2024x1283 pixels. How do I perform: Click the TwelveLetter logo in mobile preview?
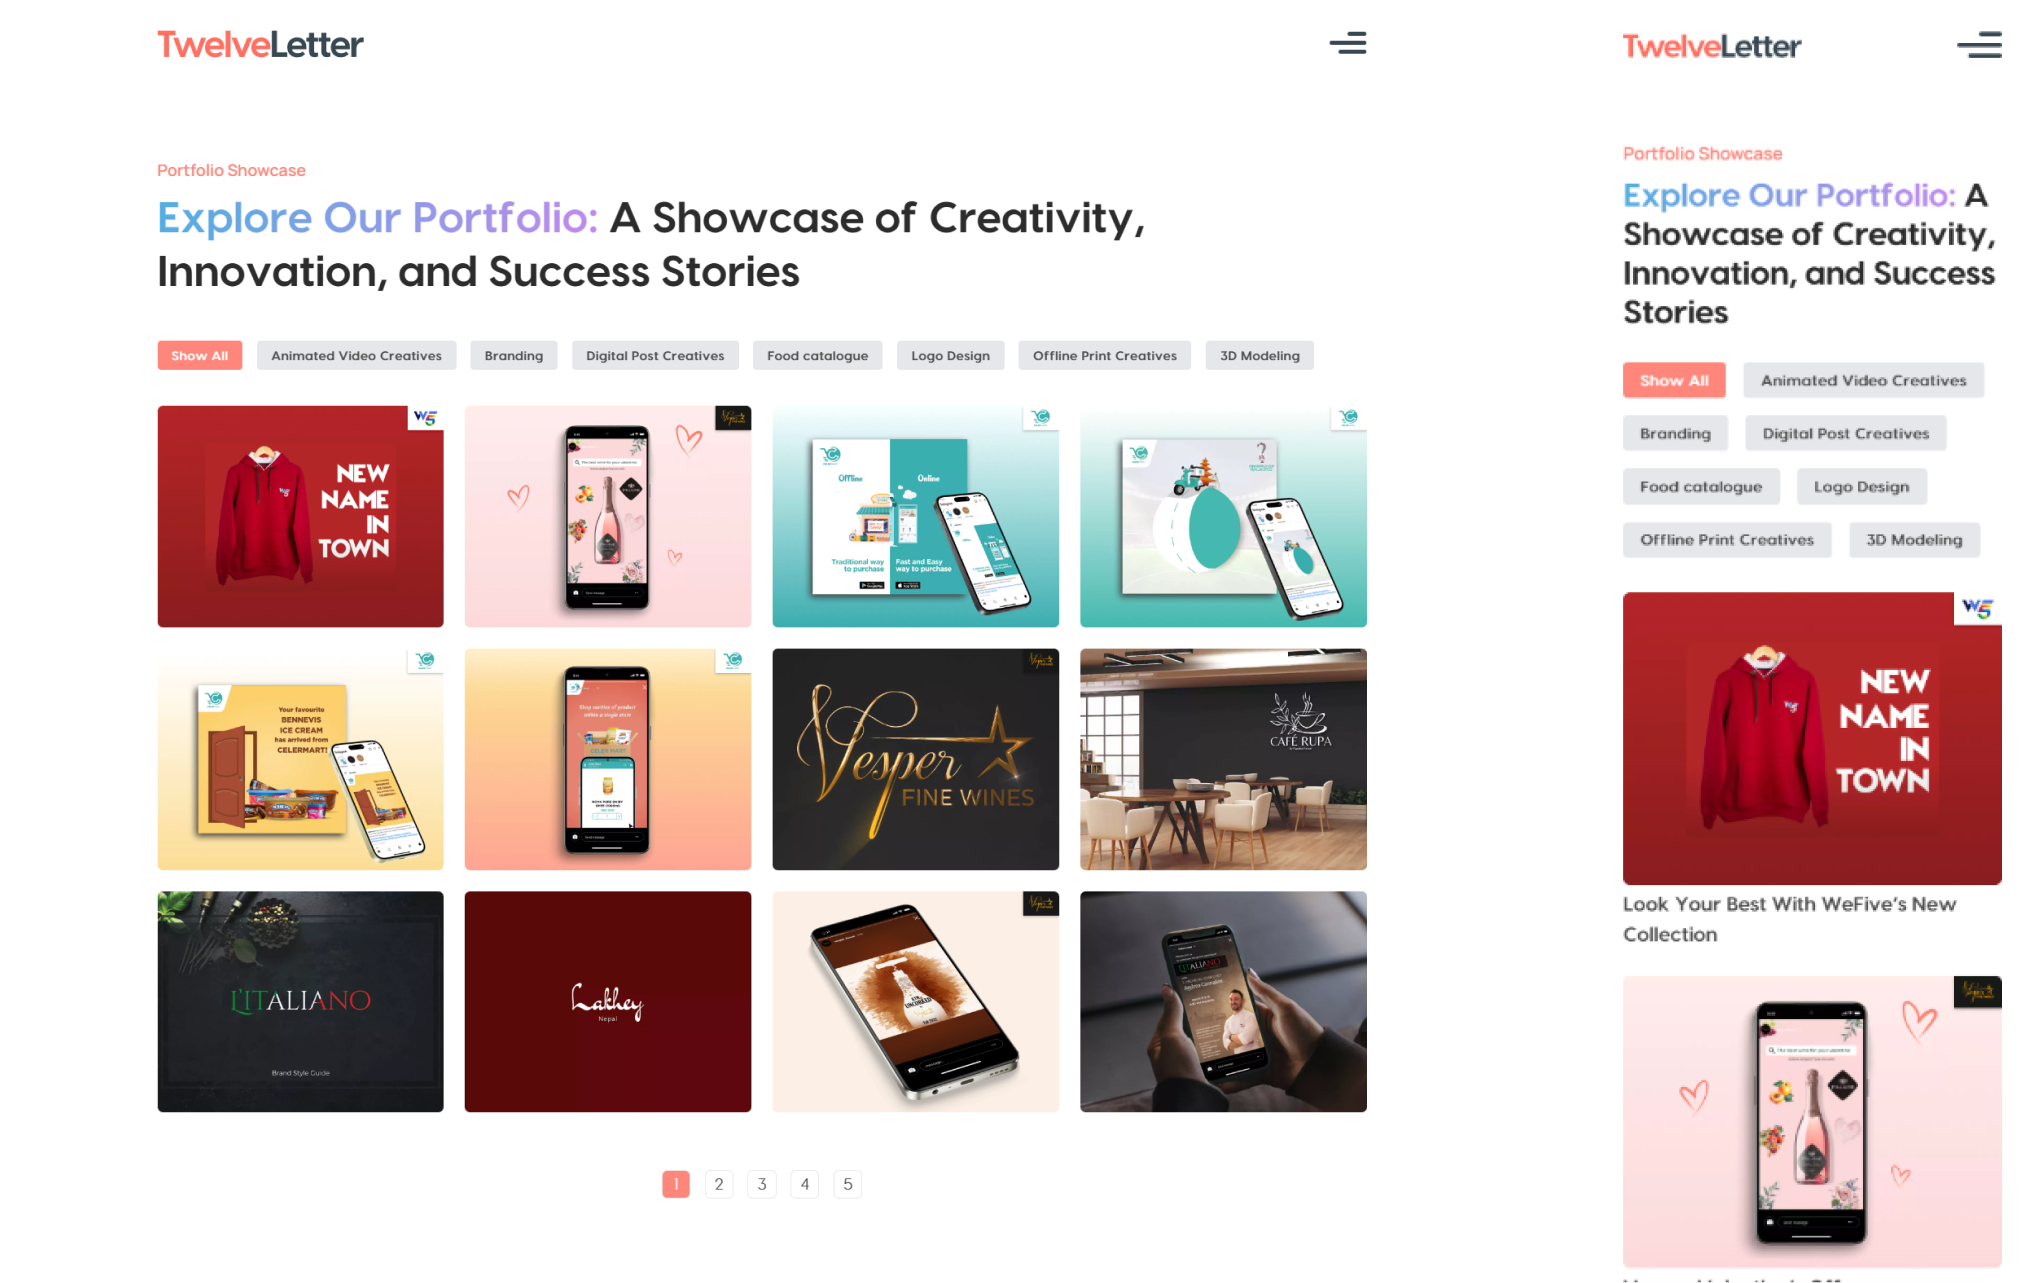coord(1711,46)
